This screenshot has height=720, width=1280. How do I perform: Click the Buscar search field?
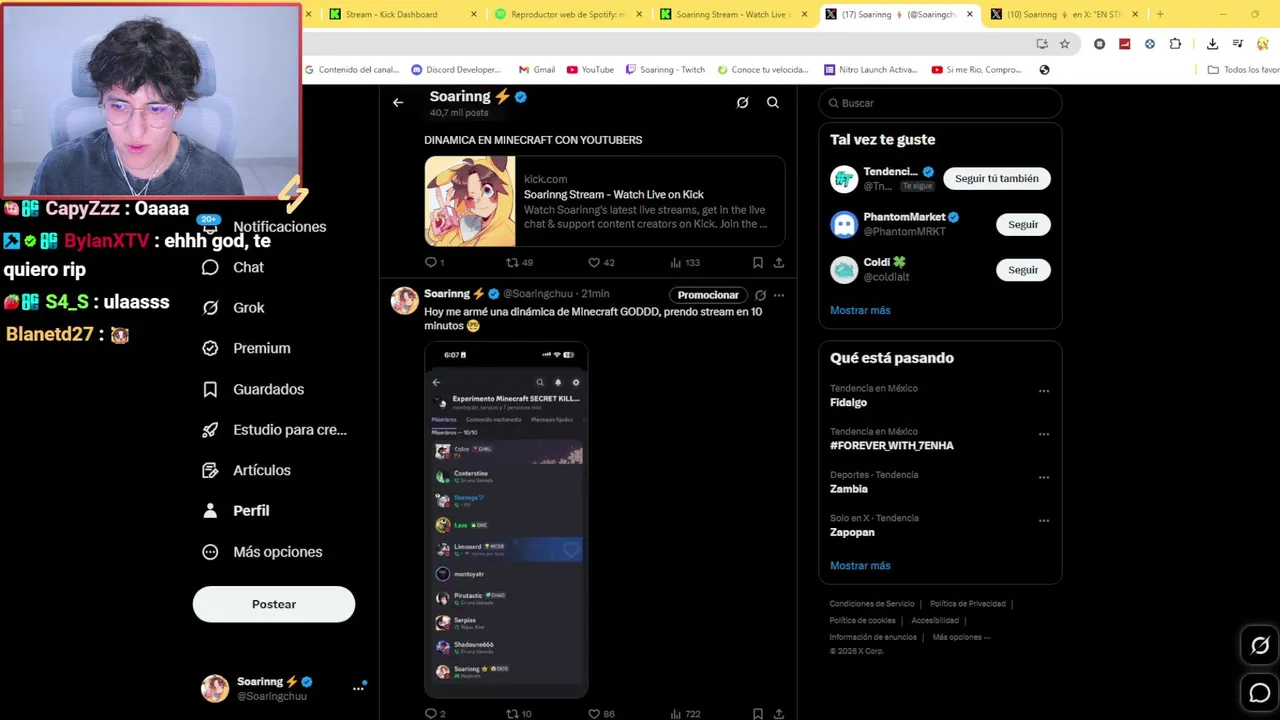point(940,103)
